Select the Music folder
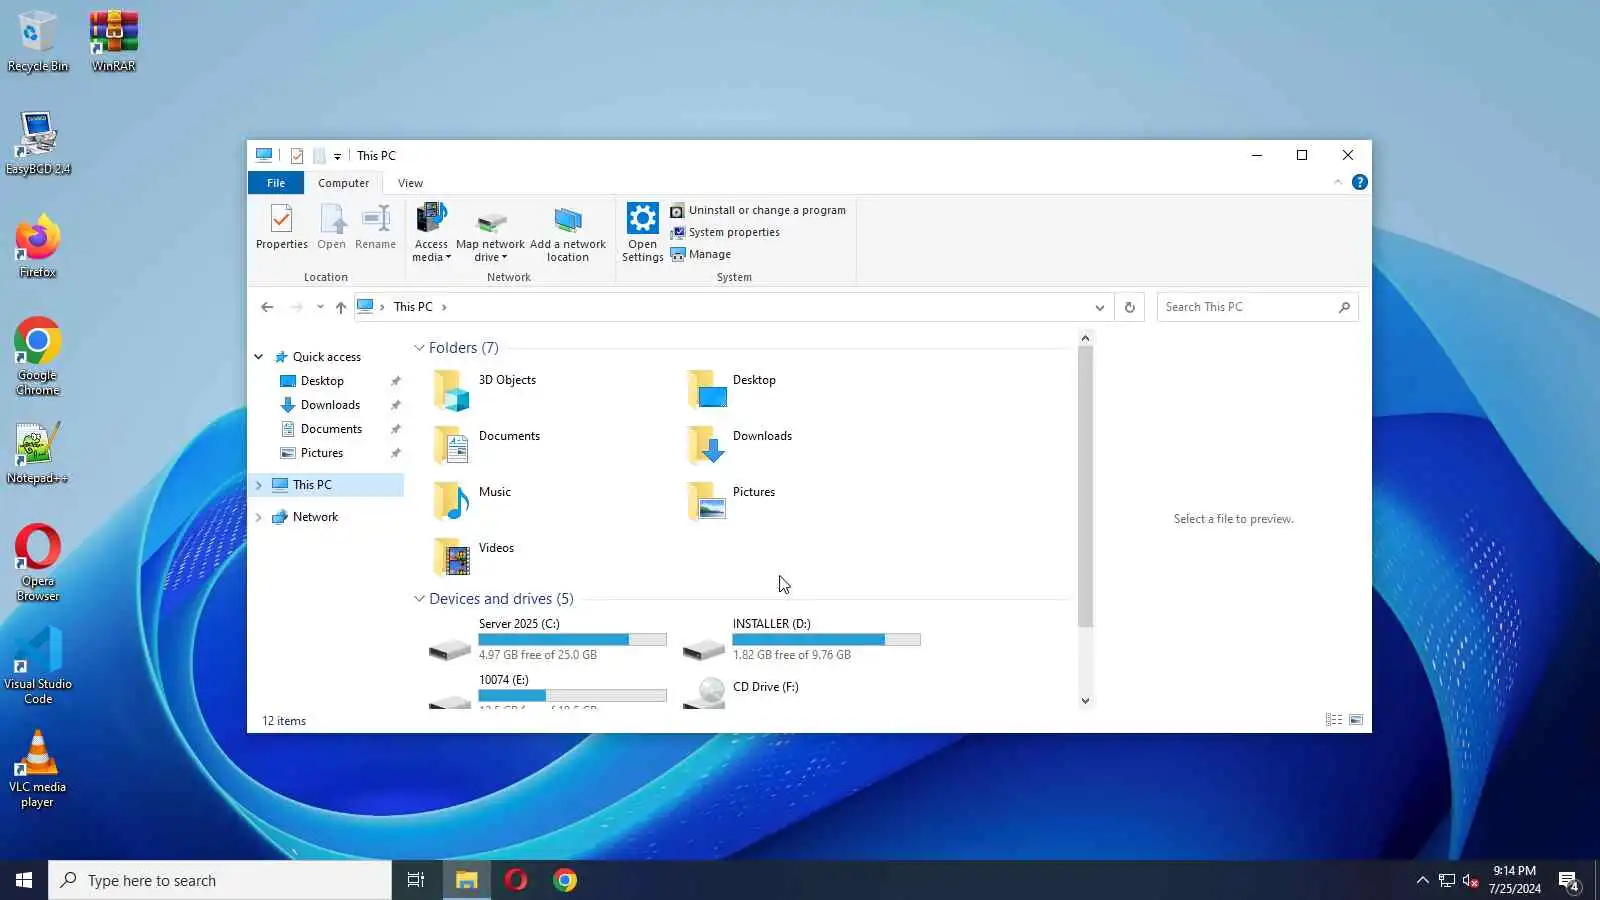 pyautogui.click(x=472, y=501)
